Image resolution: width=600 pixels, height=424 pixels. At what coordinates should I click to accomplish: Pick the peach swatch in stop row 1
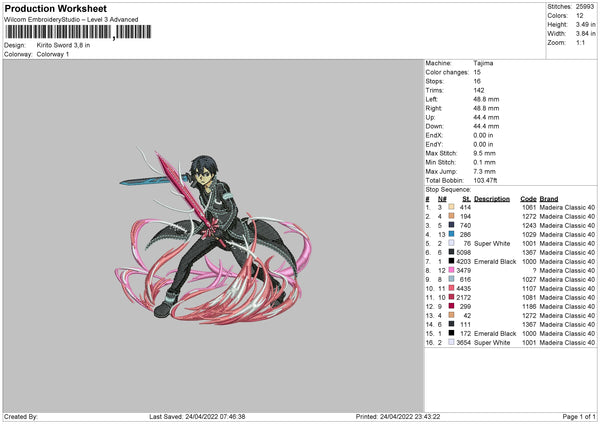451,207
